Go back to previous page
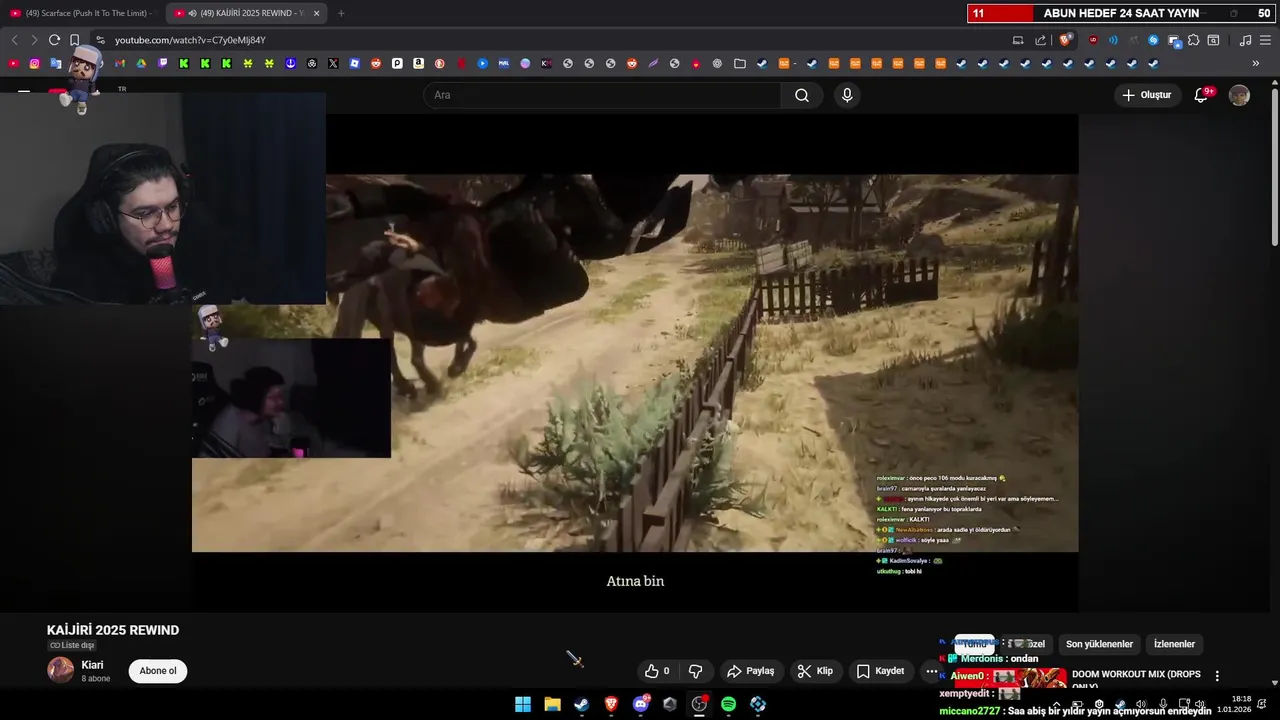The height and width of the screenshot is (720, 1280). click(14, 40)
